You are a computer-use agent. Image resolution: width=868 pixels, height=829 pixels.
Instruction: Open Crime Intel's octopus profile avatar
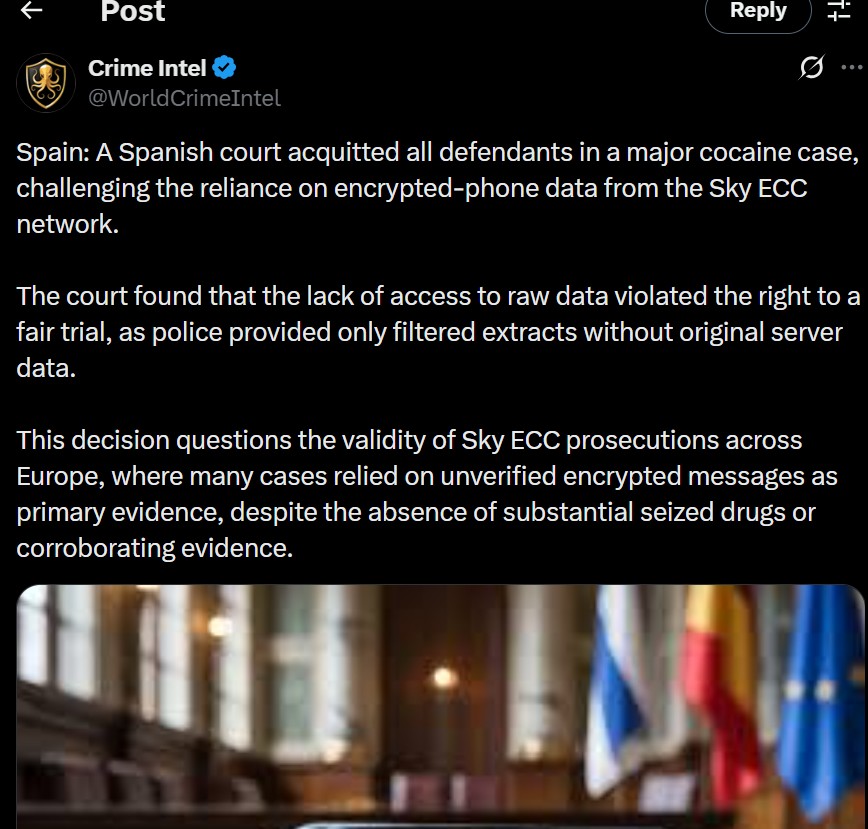coord(47,82)
